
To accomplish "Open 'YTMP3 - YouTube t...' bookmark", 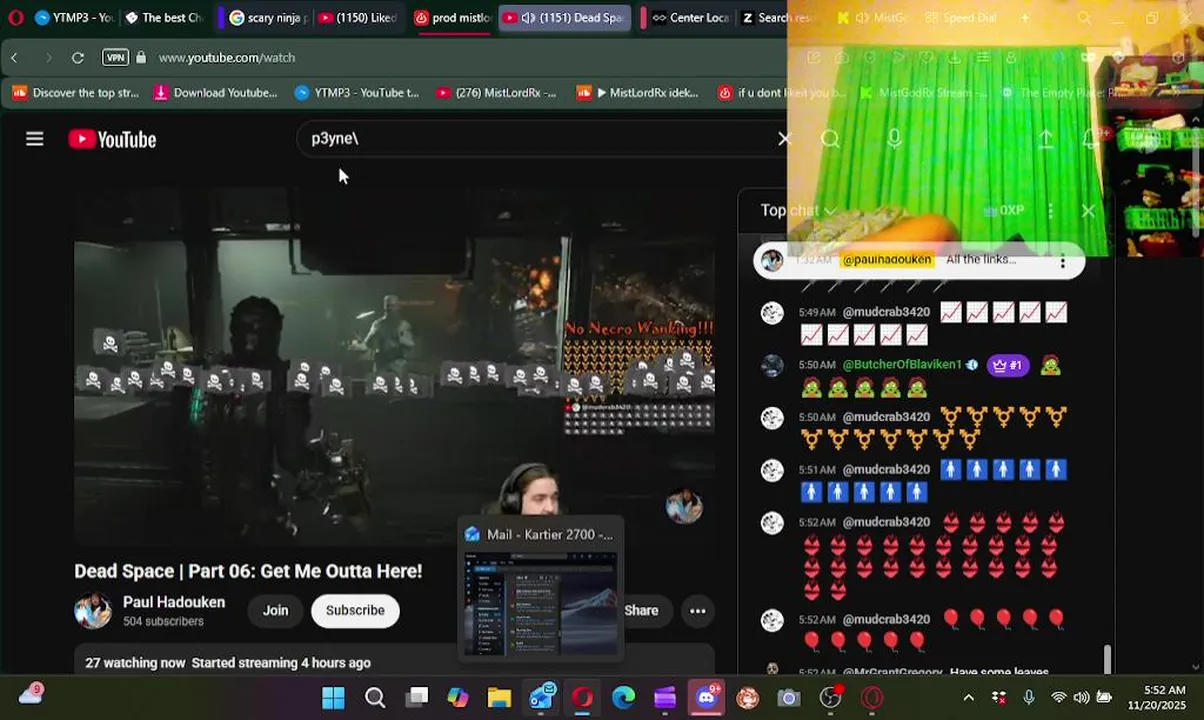I will click(356, 93).
